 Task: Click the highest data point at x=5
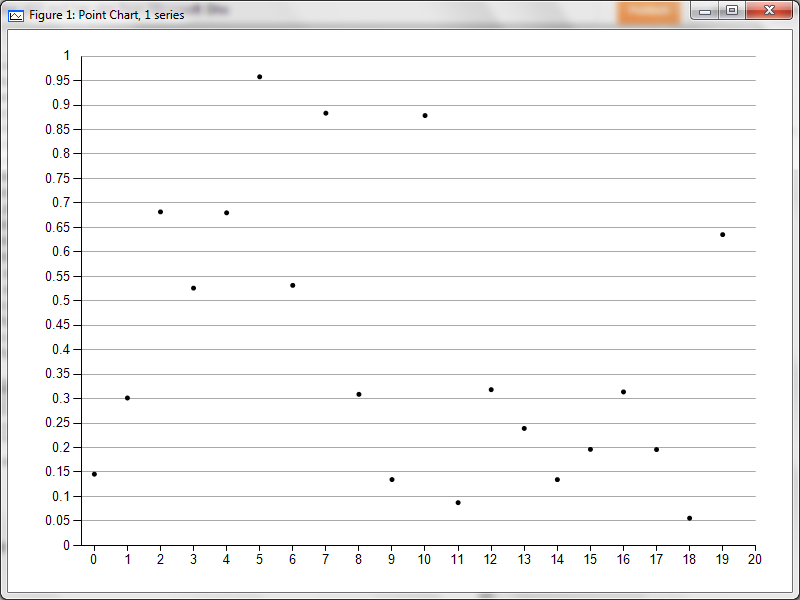pos(260,77)
